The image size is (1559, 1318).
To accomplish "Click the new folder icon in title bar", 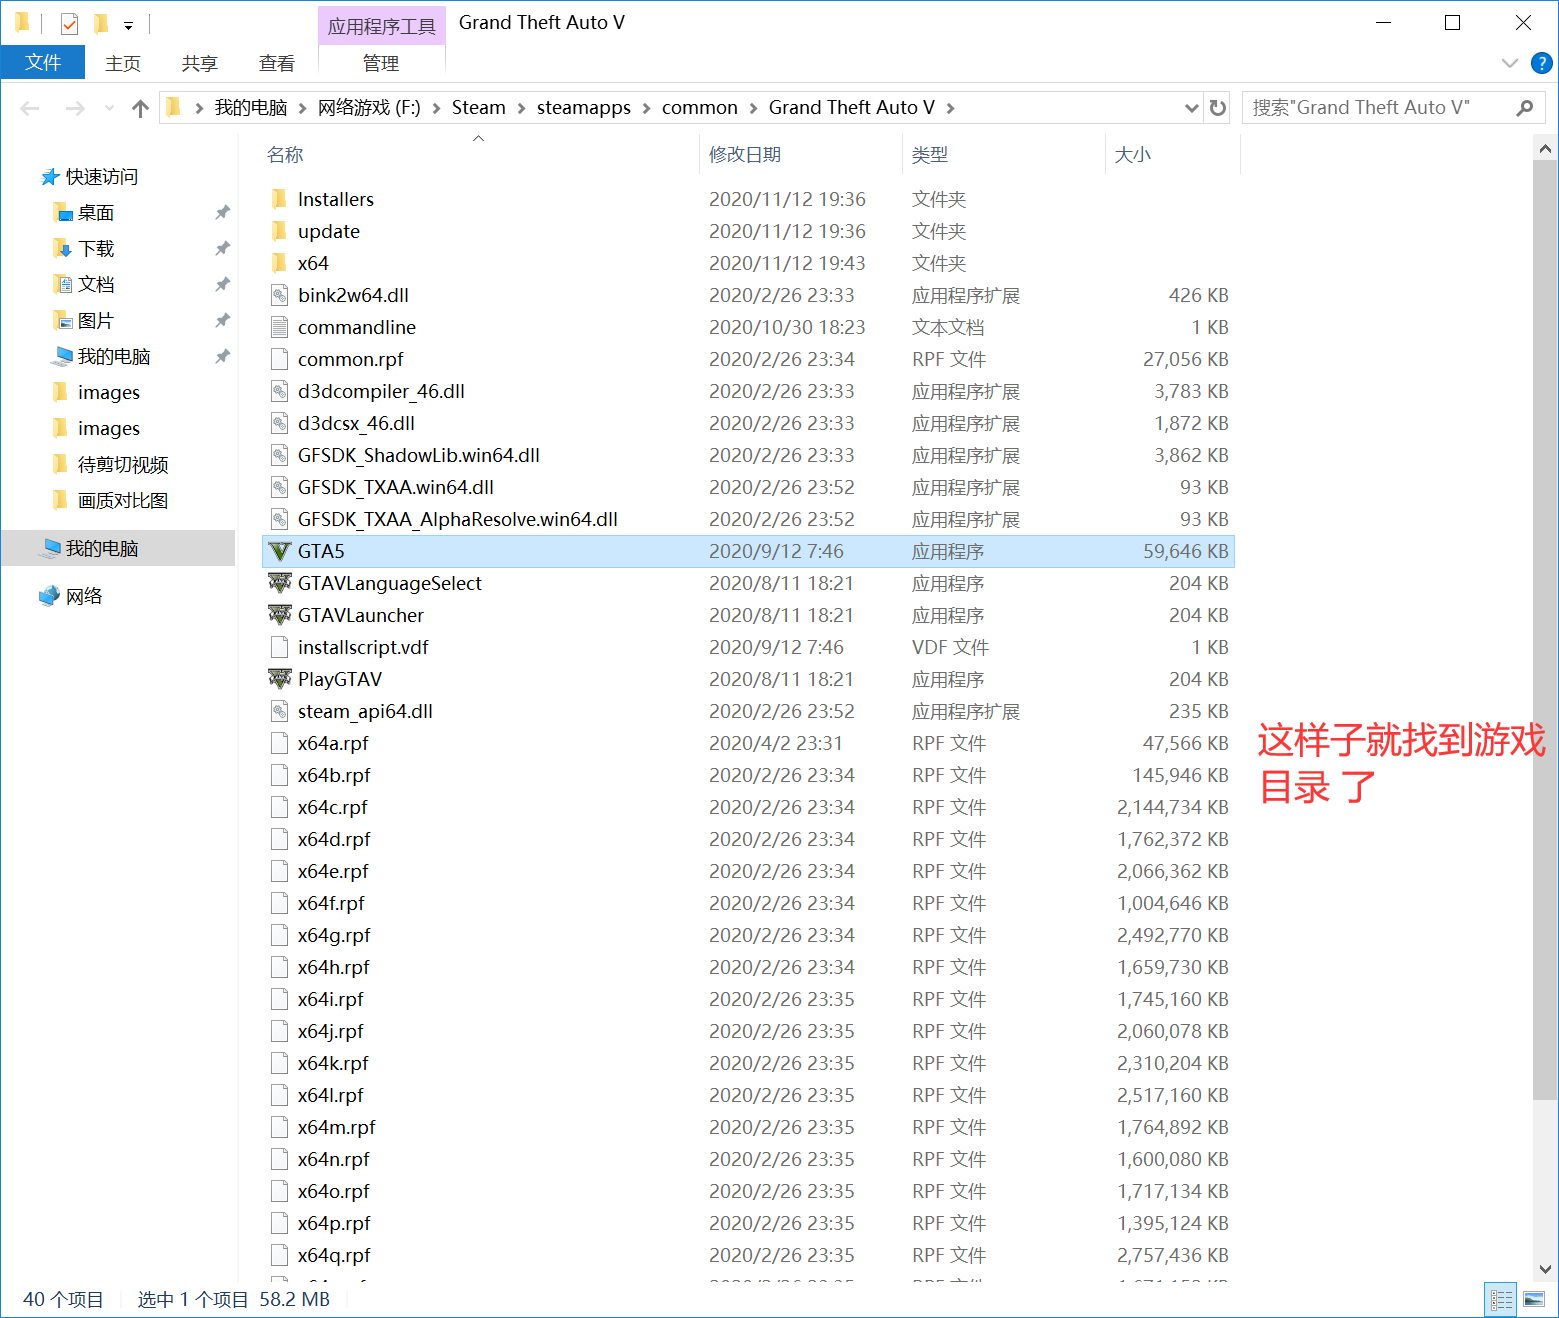I will pos(100,23).
